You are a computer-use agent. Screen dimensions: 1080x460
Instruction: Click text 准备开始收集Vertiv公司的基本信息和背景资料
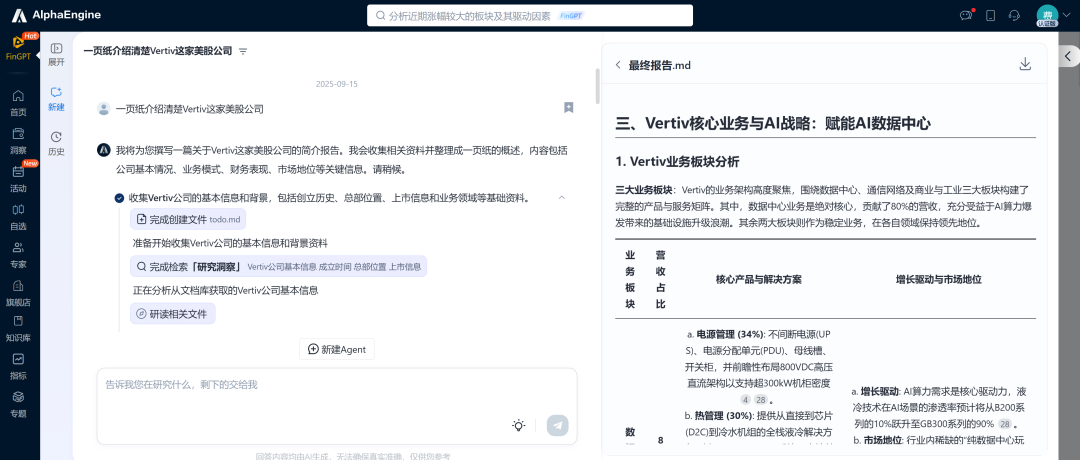click(x=230, y=243)
